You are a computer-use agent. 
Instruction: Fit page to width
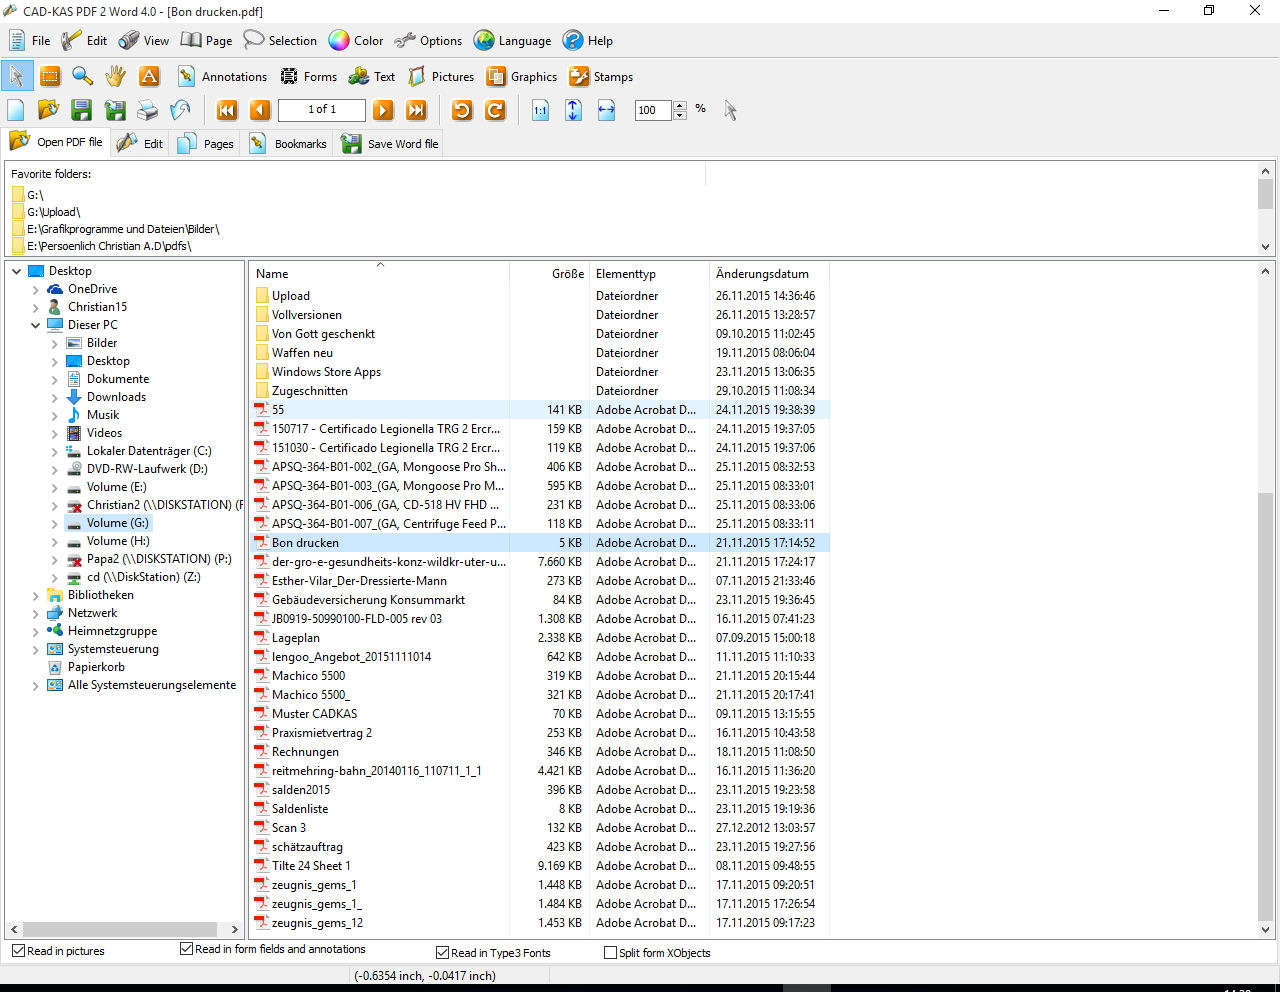click(606, 110)
